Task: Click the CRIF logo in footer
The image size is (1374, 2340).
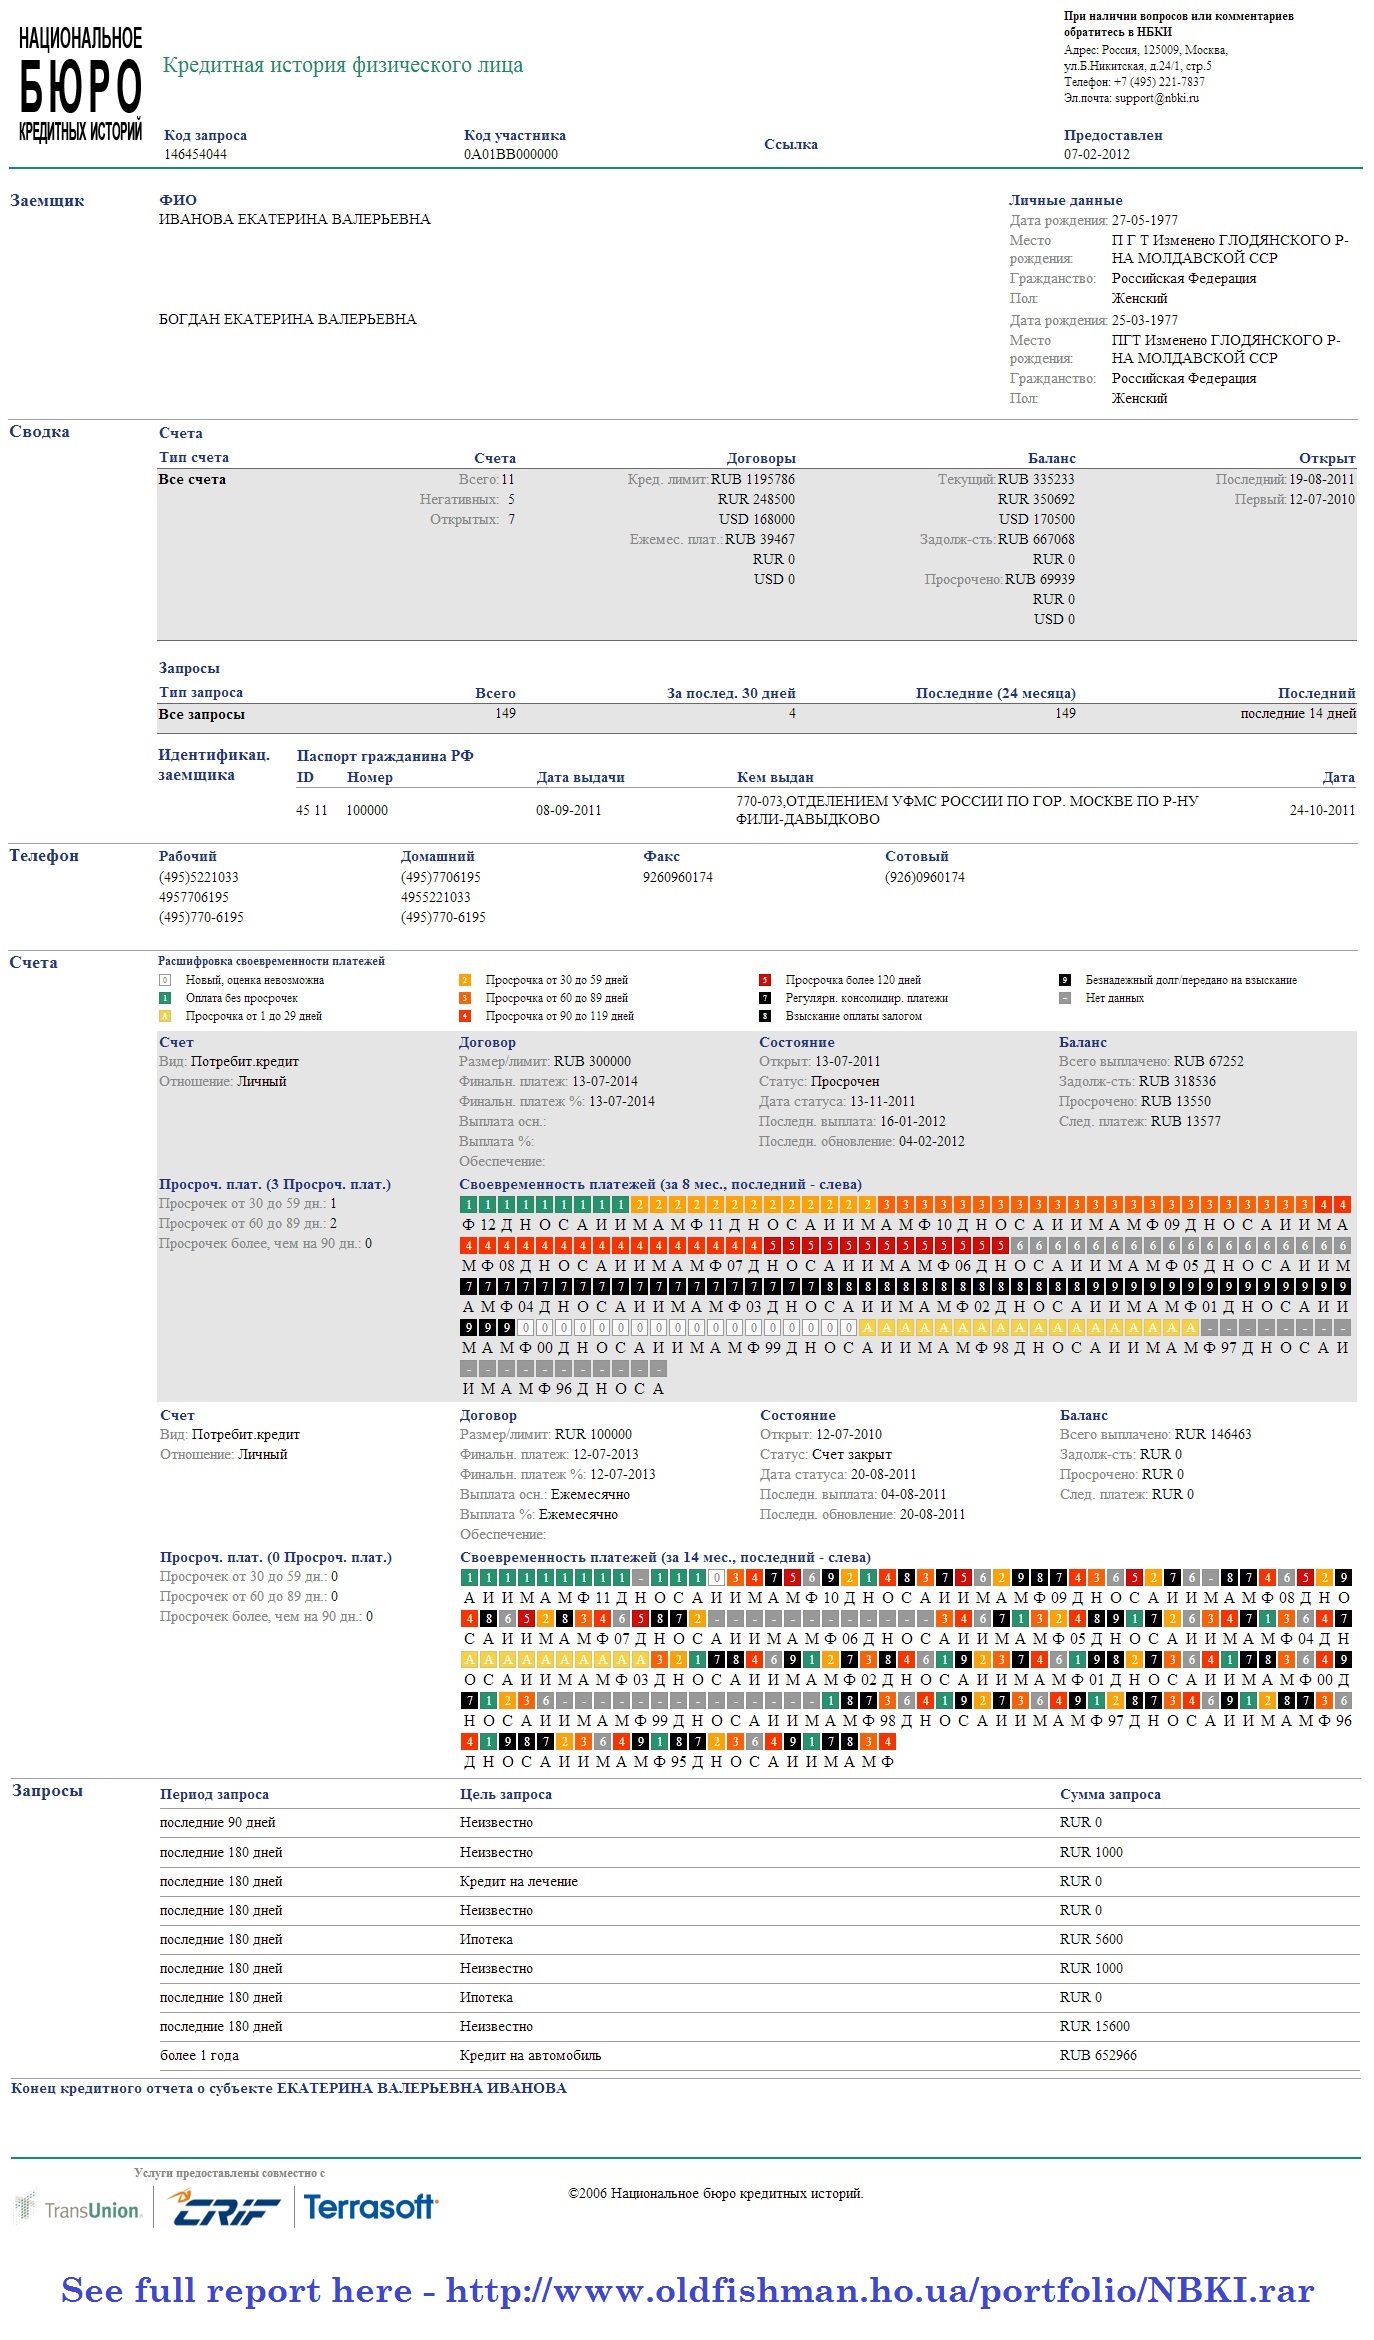Action: pyautogui.click(x=223, y=2208)
